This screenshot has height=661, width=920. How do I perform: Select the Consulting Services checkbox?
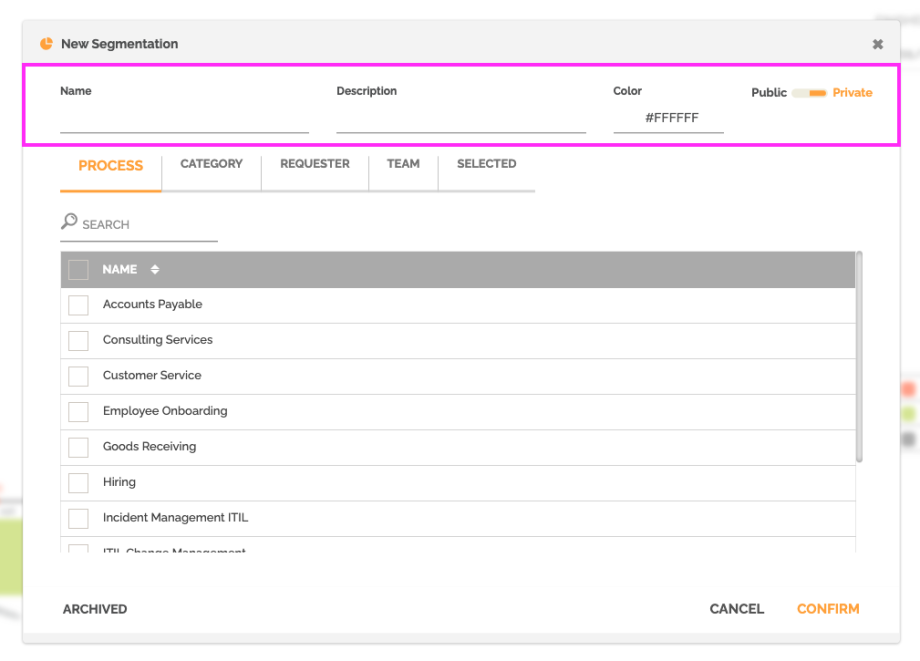[x=78, y=341]
